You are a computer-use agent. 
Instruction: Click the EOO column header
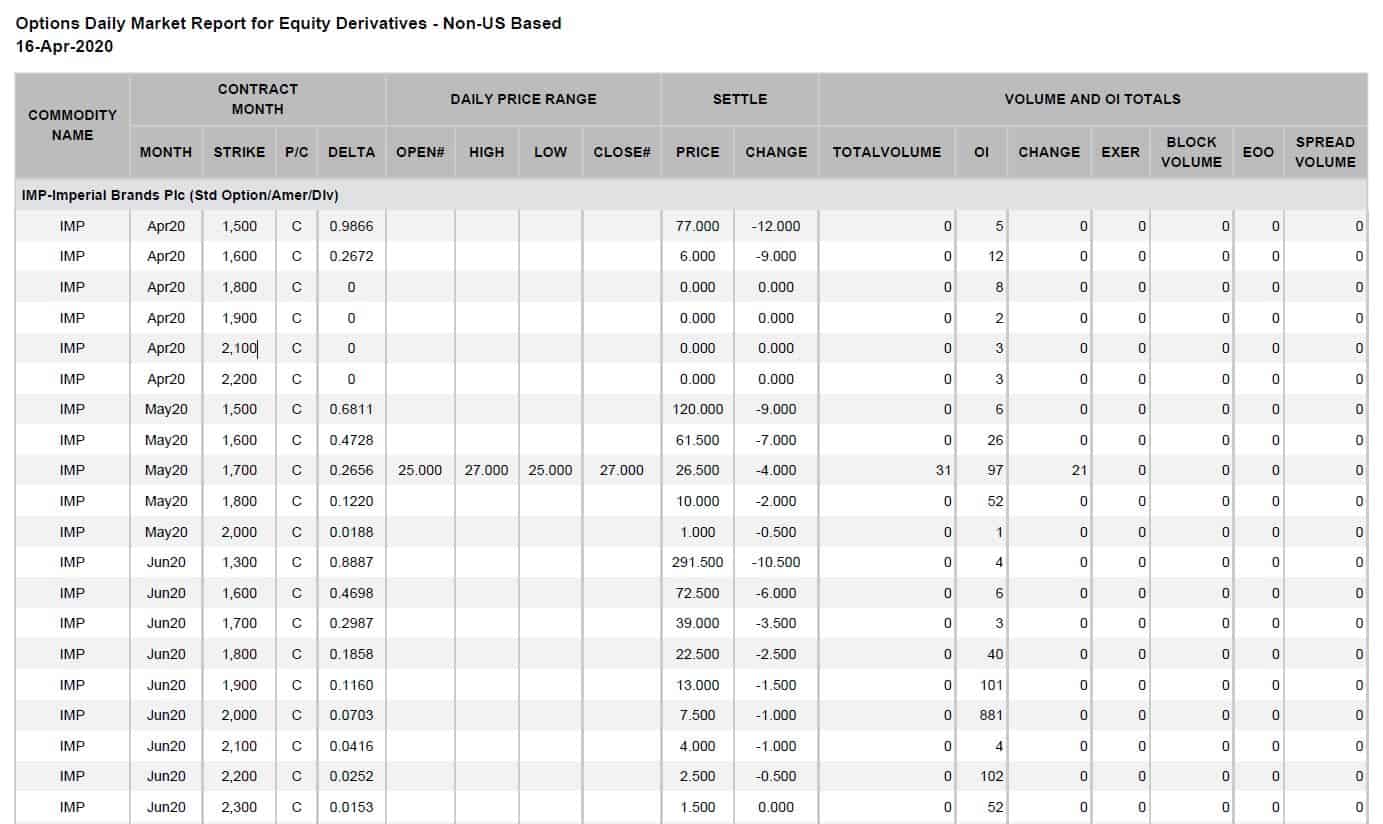click(x=1259, y=152)
